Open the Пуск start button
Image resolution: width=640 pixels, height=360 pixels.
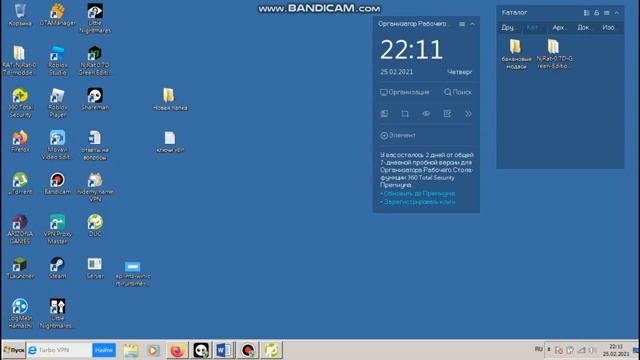[14, 350]
